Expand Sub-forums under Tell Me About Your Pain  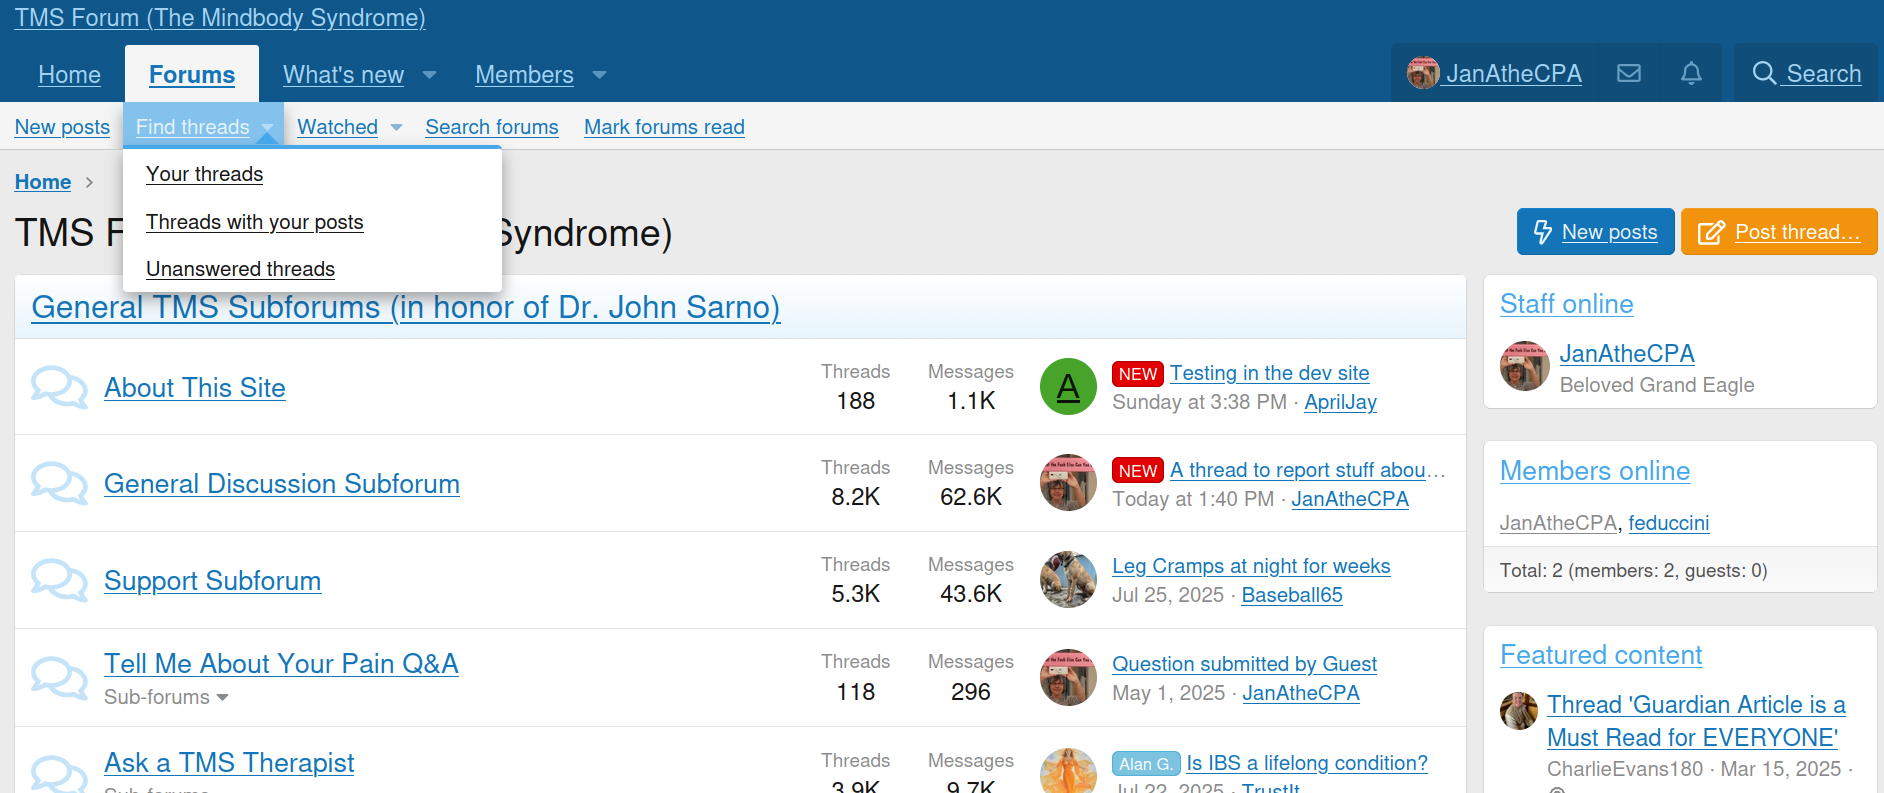tap(167, 697)
